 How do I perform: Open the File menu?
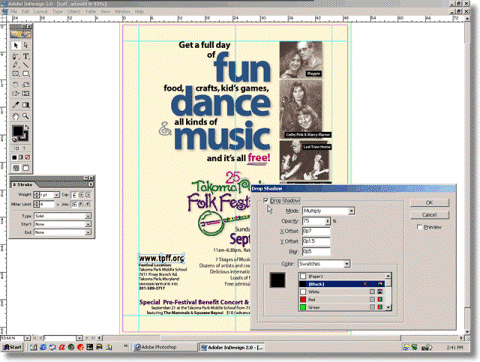pos(14,11)
